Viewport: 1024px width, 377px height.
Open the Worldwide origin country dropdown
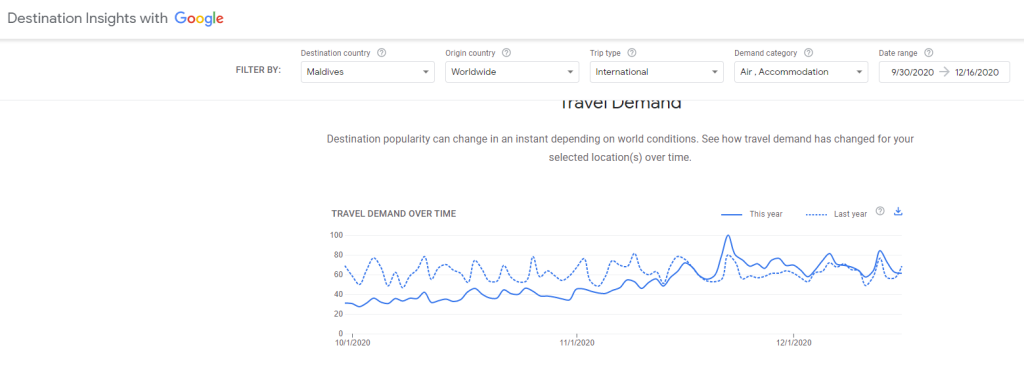tap(512, 72)
